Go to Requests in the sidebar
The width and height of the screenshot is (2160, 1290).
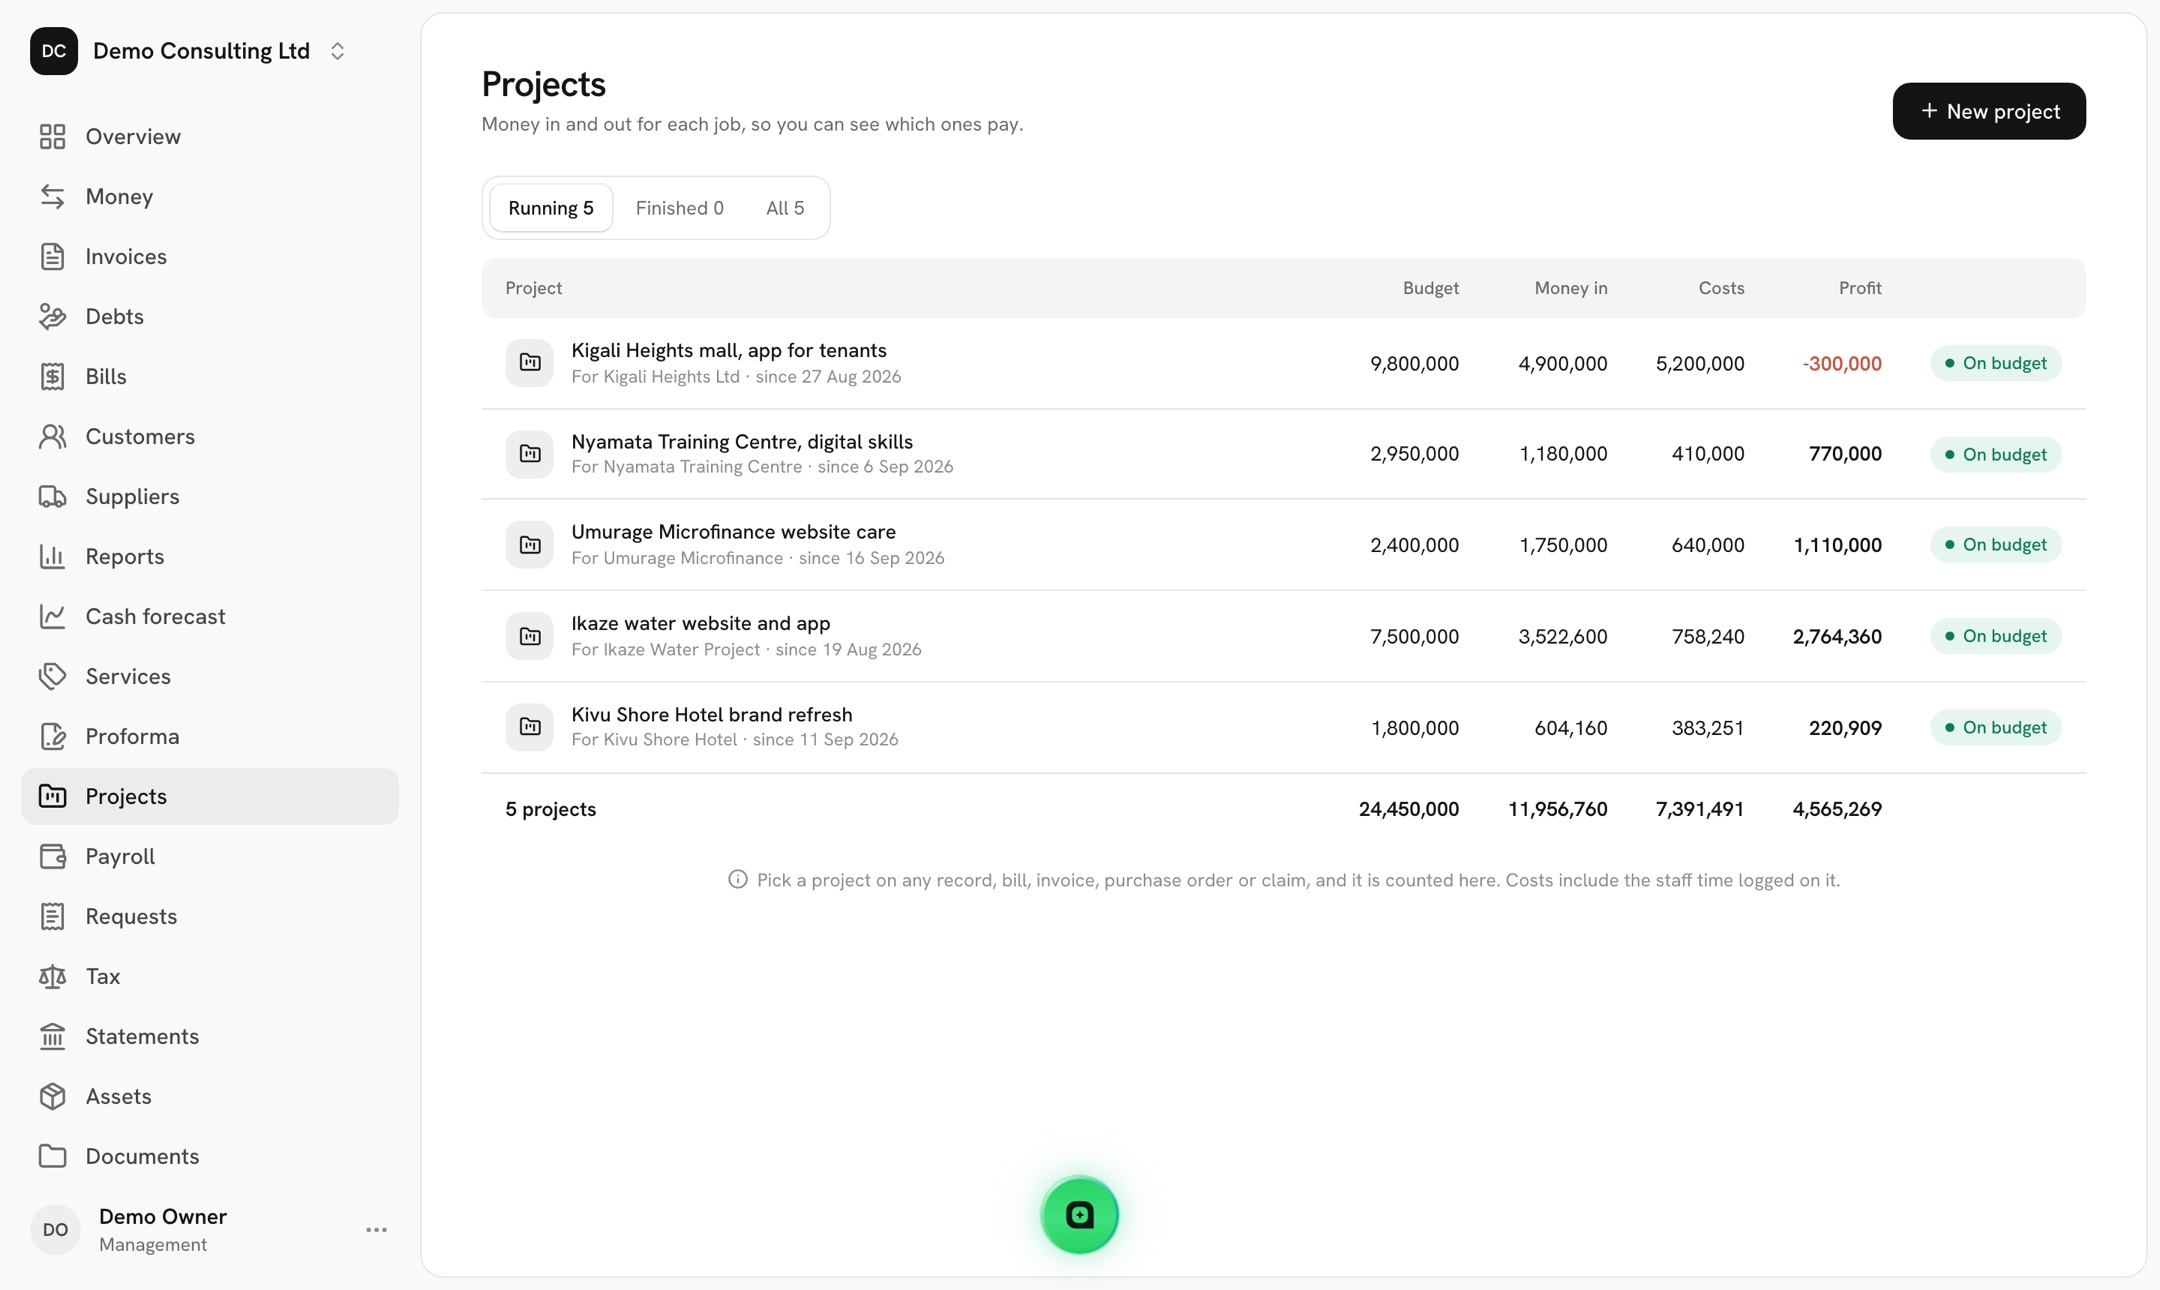click(210, 916)
